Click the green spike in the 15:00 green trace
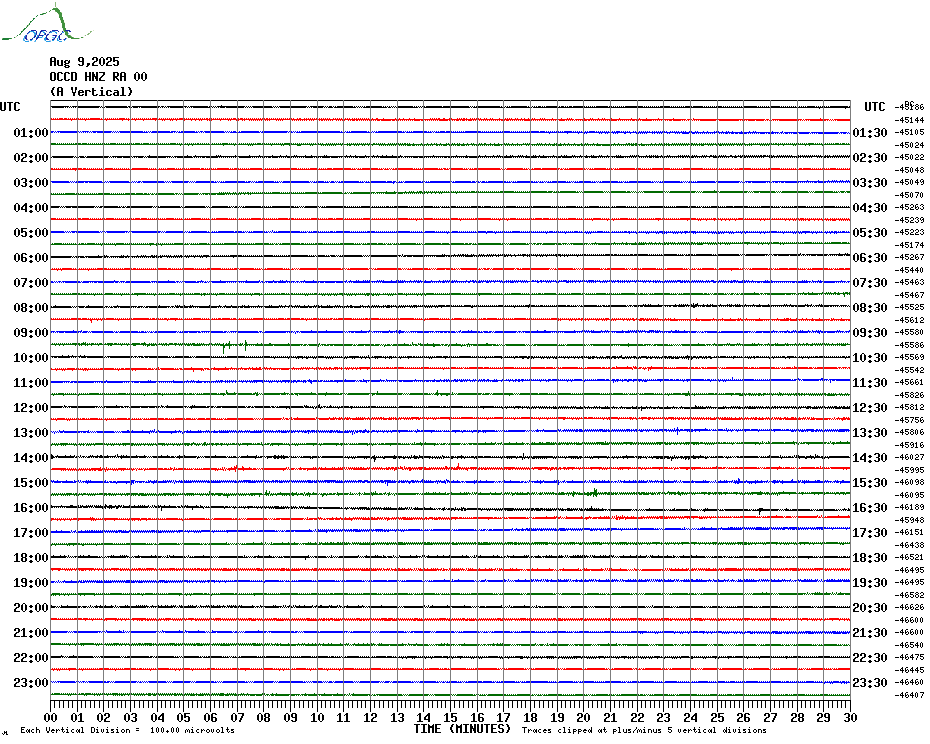 [x=594, y=492]
